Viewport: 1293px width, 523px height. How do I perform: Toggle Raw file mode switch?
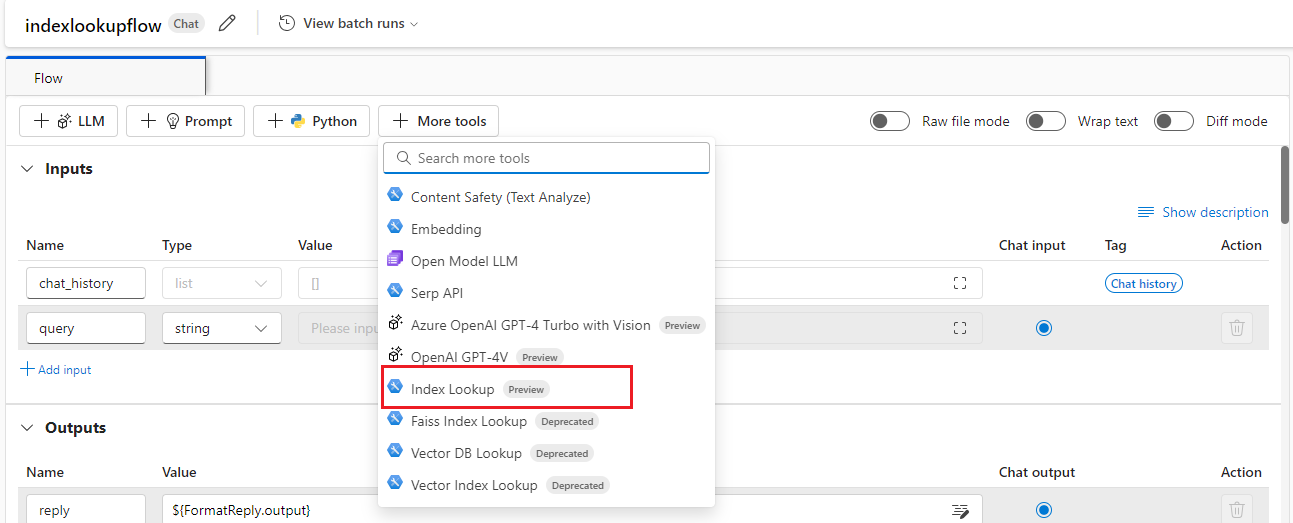889,121
